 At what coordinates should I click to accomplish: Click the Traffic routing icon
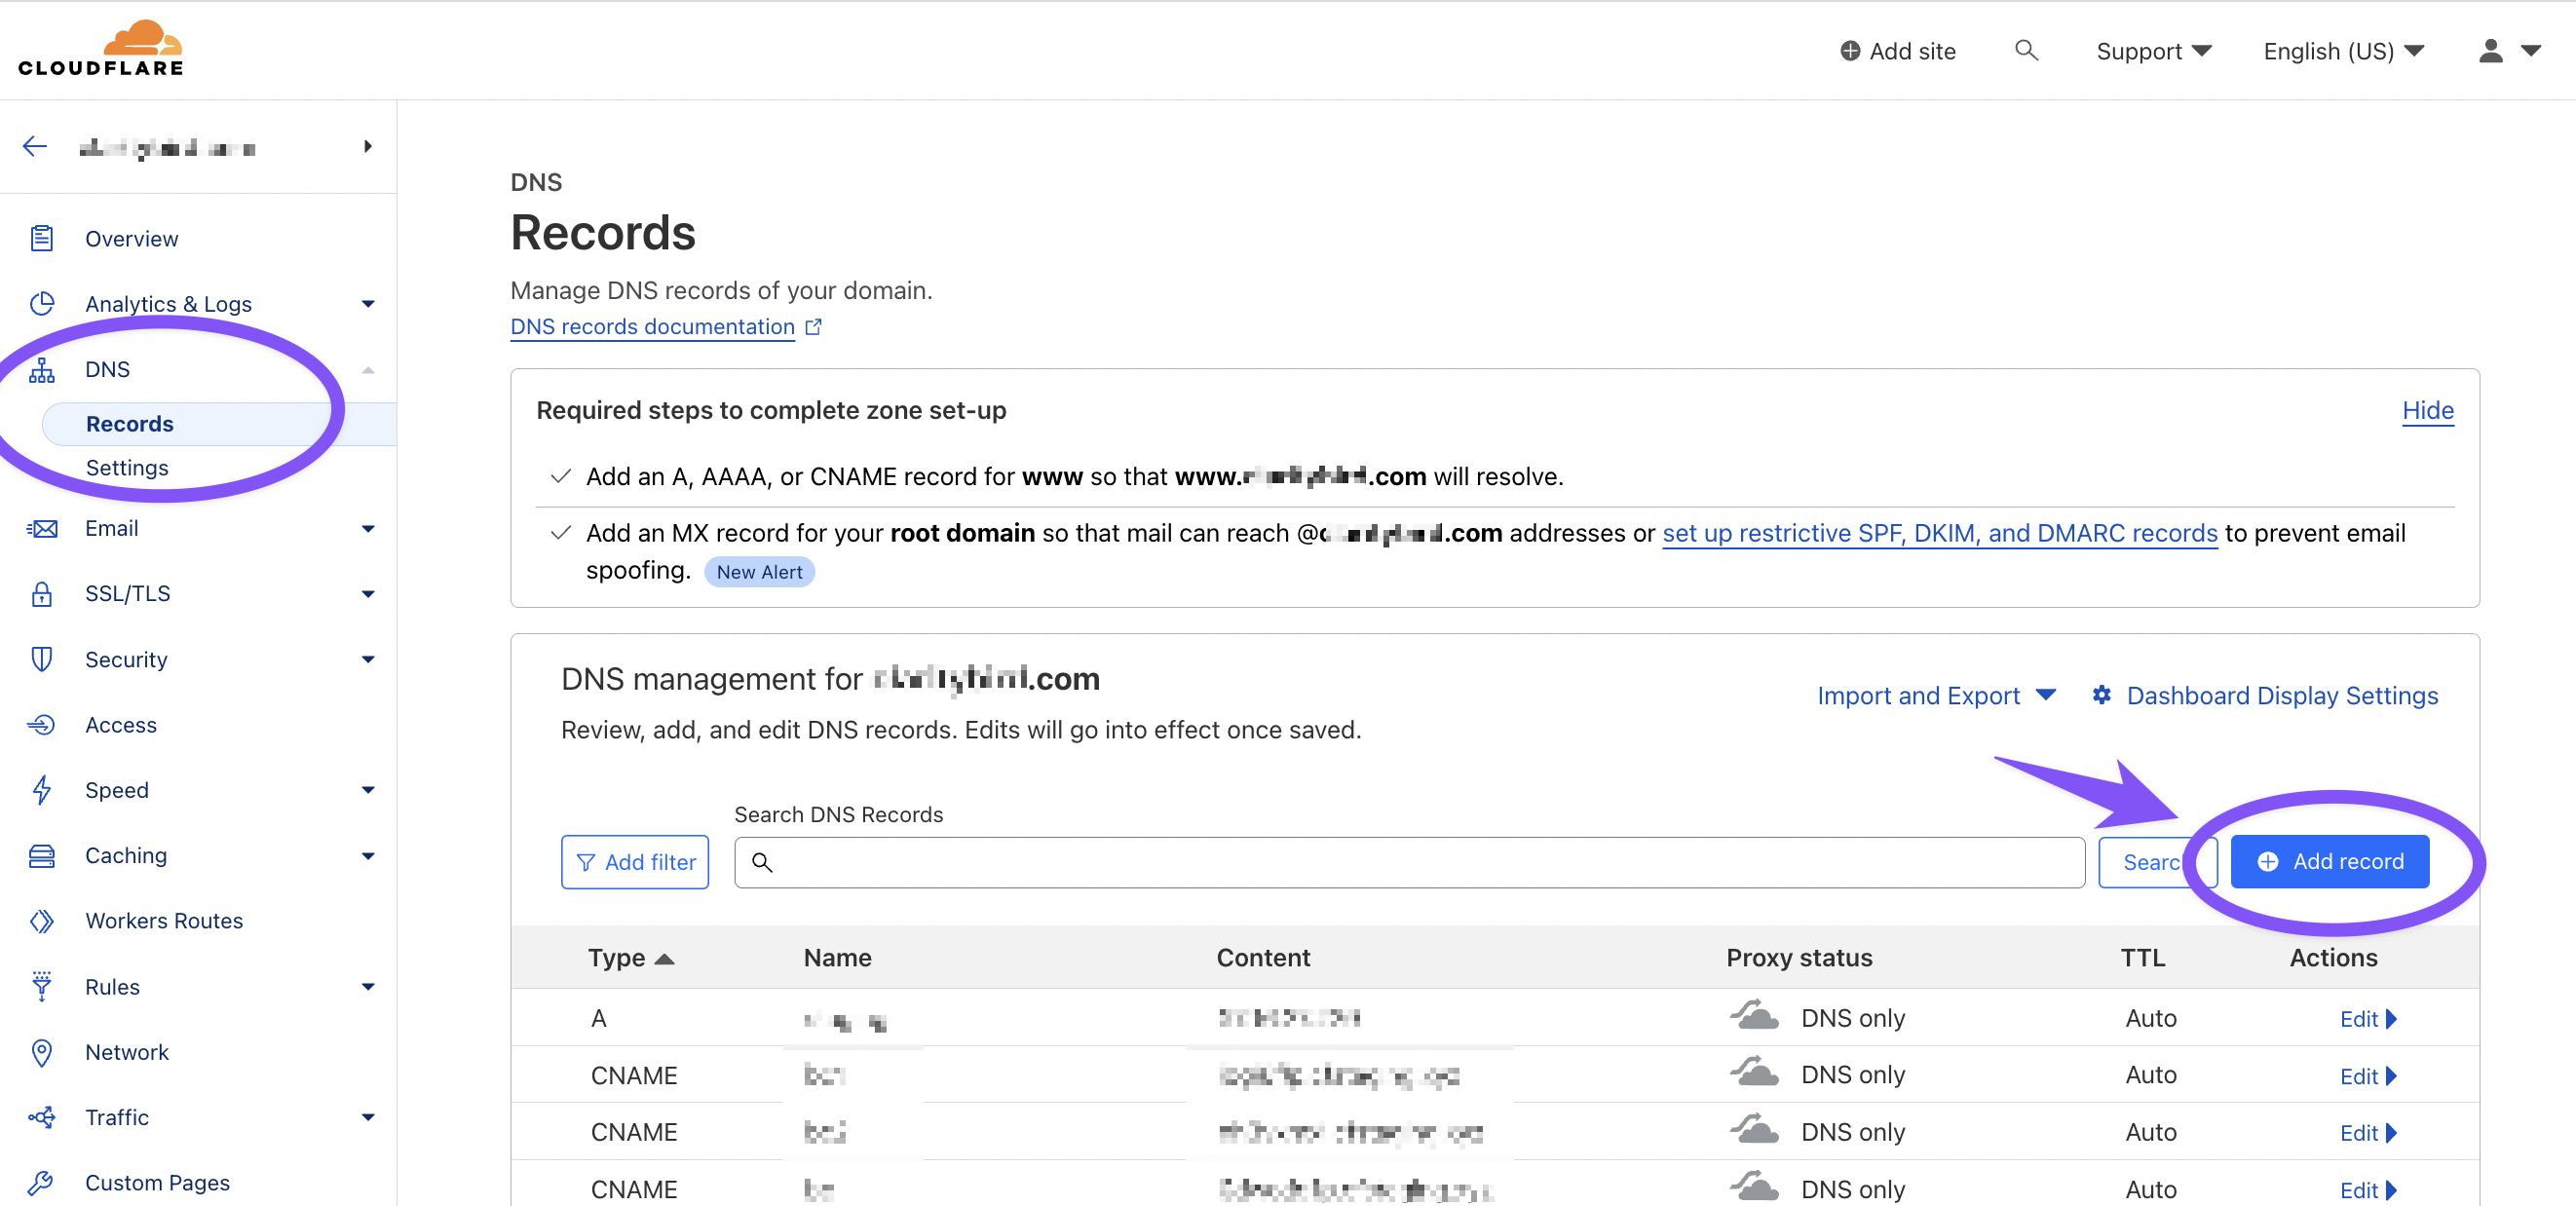tap(42, 1117)
